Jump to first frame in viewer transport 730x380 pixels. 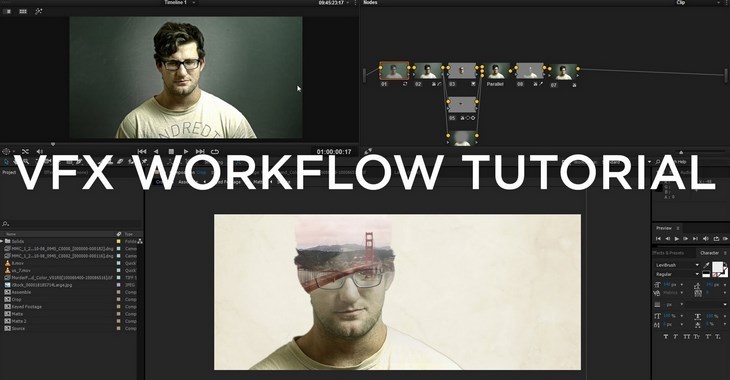[x=142, y=152]
